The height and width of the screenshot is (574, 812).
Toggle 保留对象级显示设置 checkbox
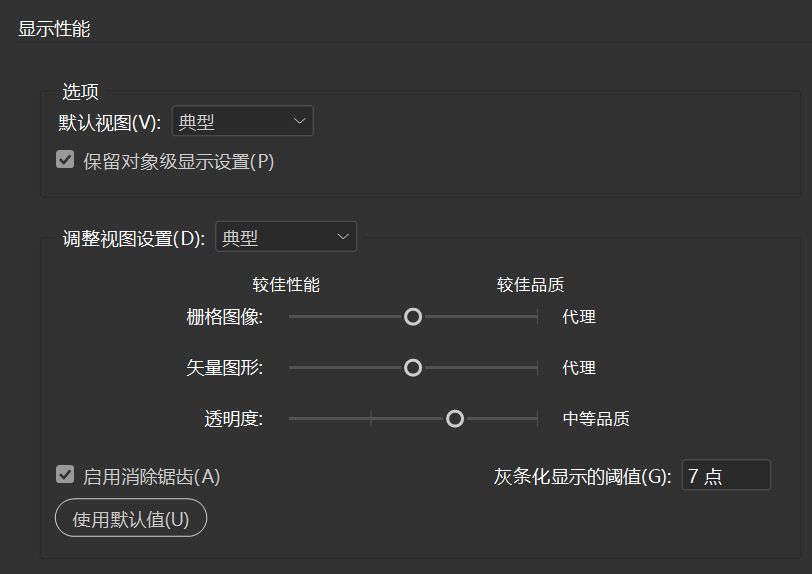[x=65, y=160]
